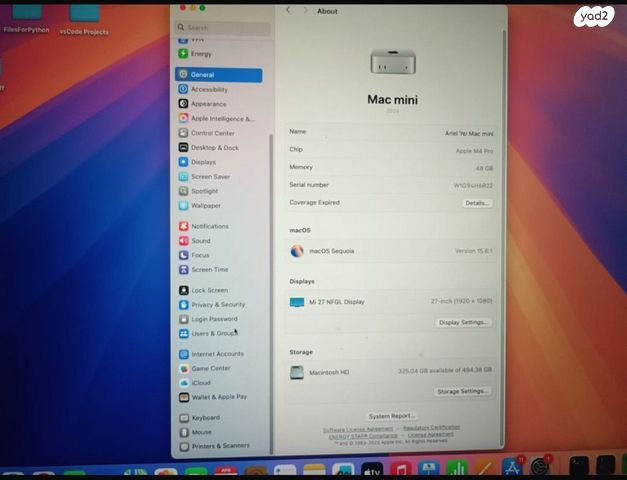
Task: Click the vsCode Projects desktop folder
Action: pyautogui.click(x=84, y=21)
